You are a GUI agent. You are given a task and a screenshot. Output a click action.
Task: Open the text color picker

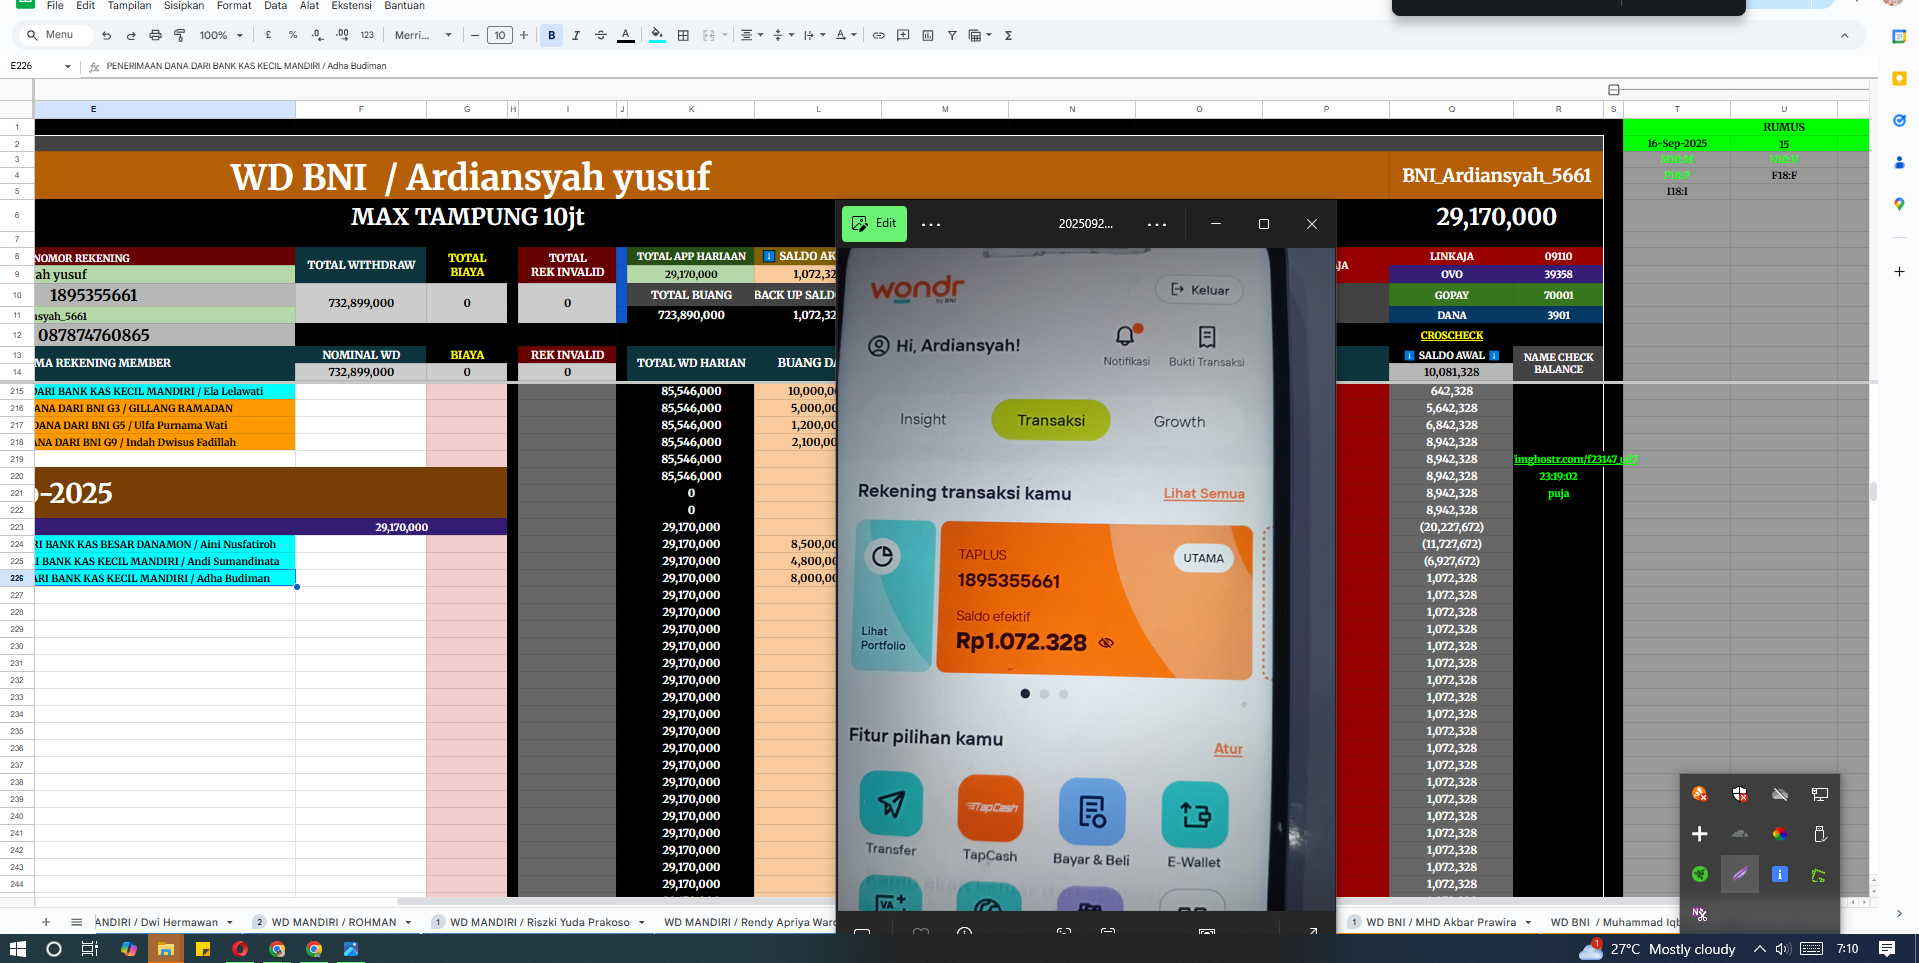pos(626,35)
